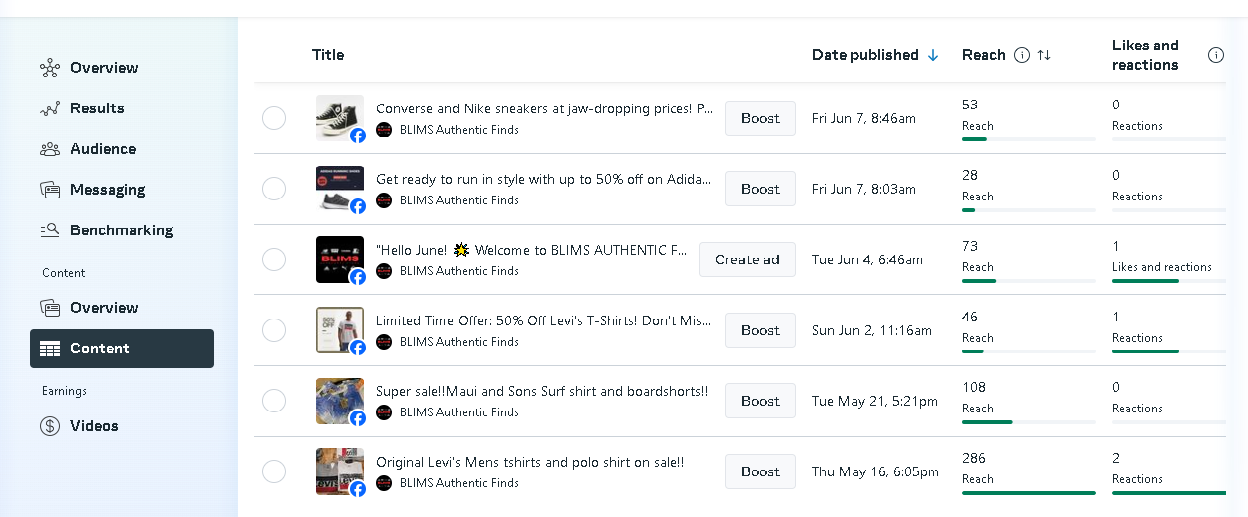
Task: Click the Messaging chat icon
Action: point(50,190)
